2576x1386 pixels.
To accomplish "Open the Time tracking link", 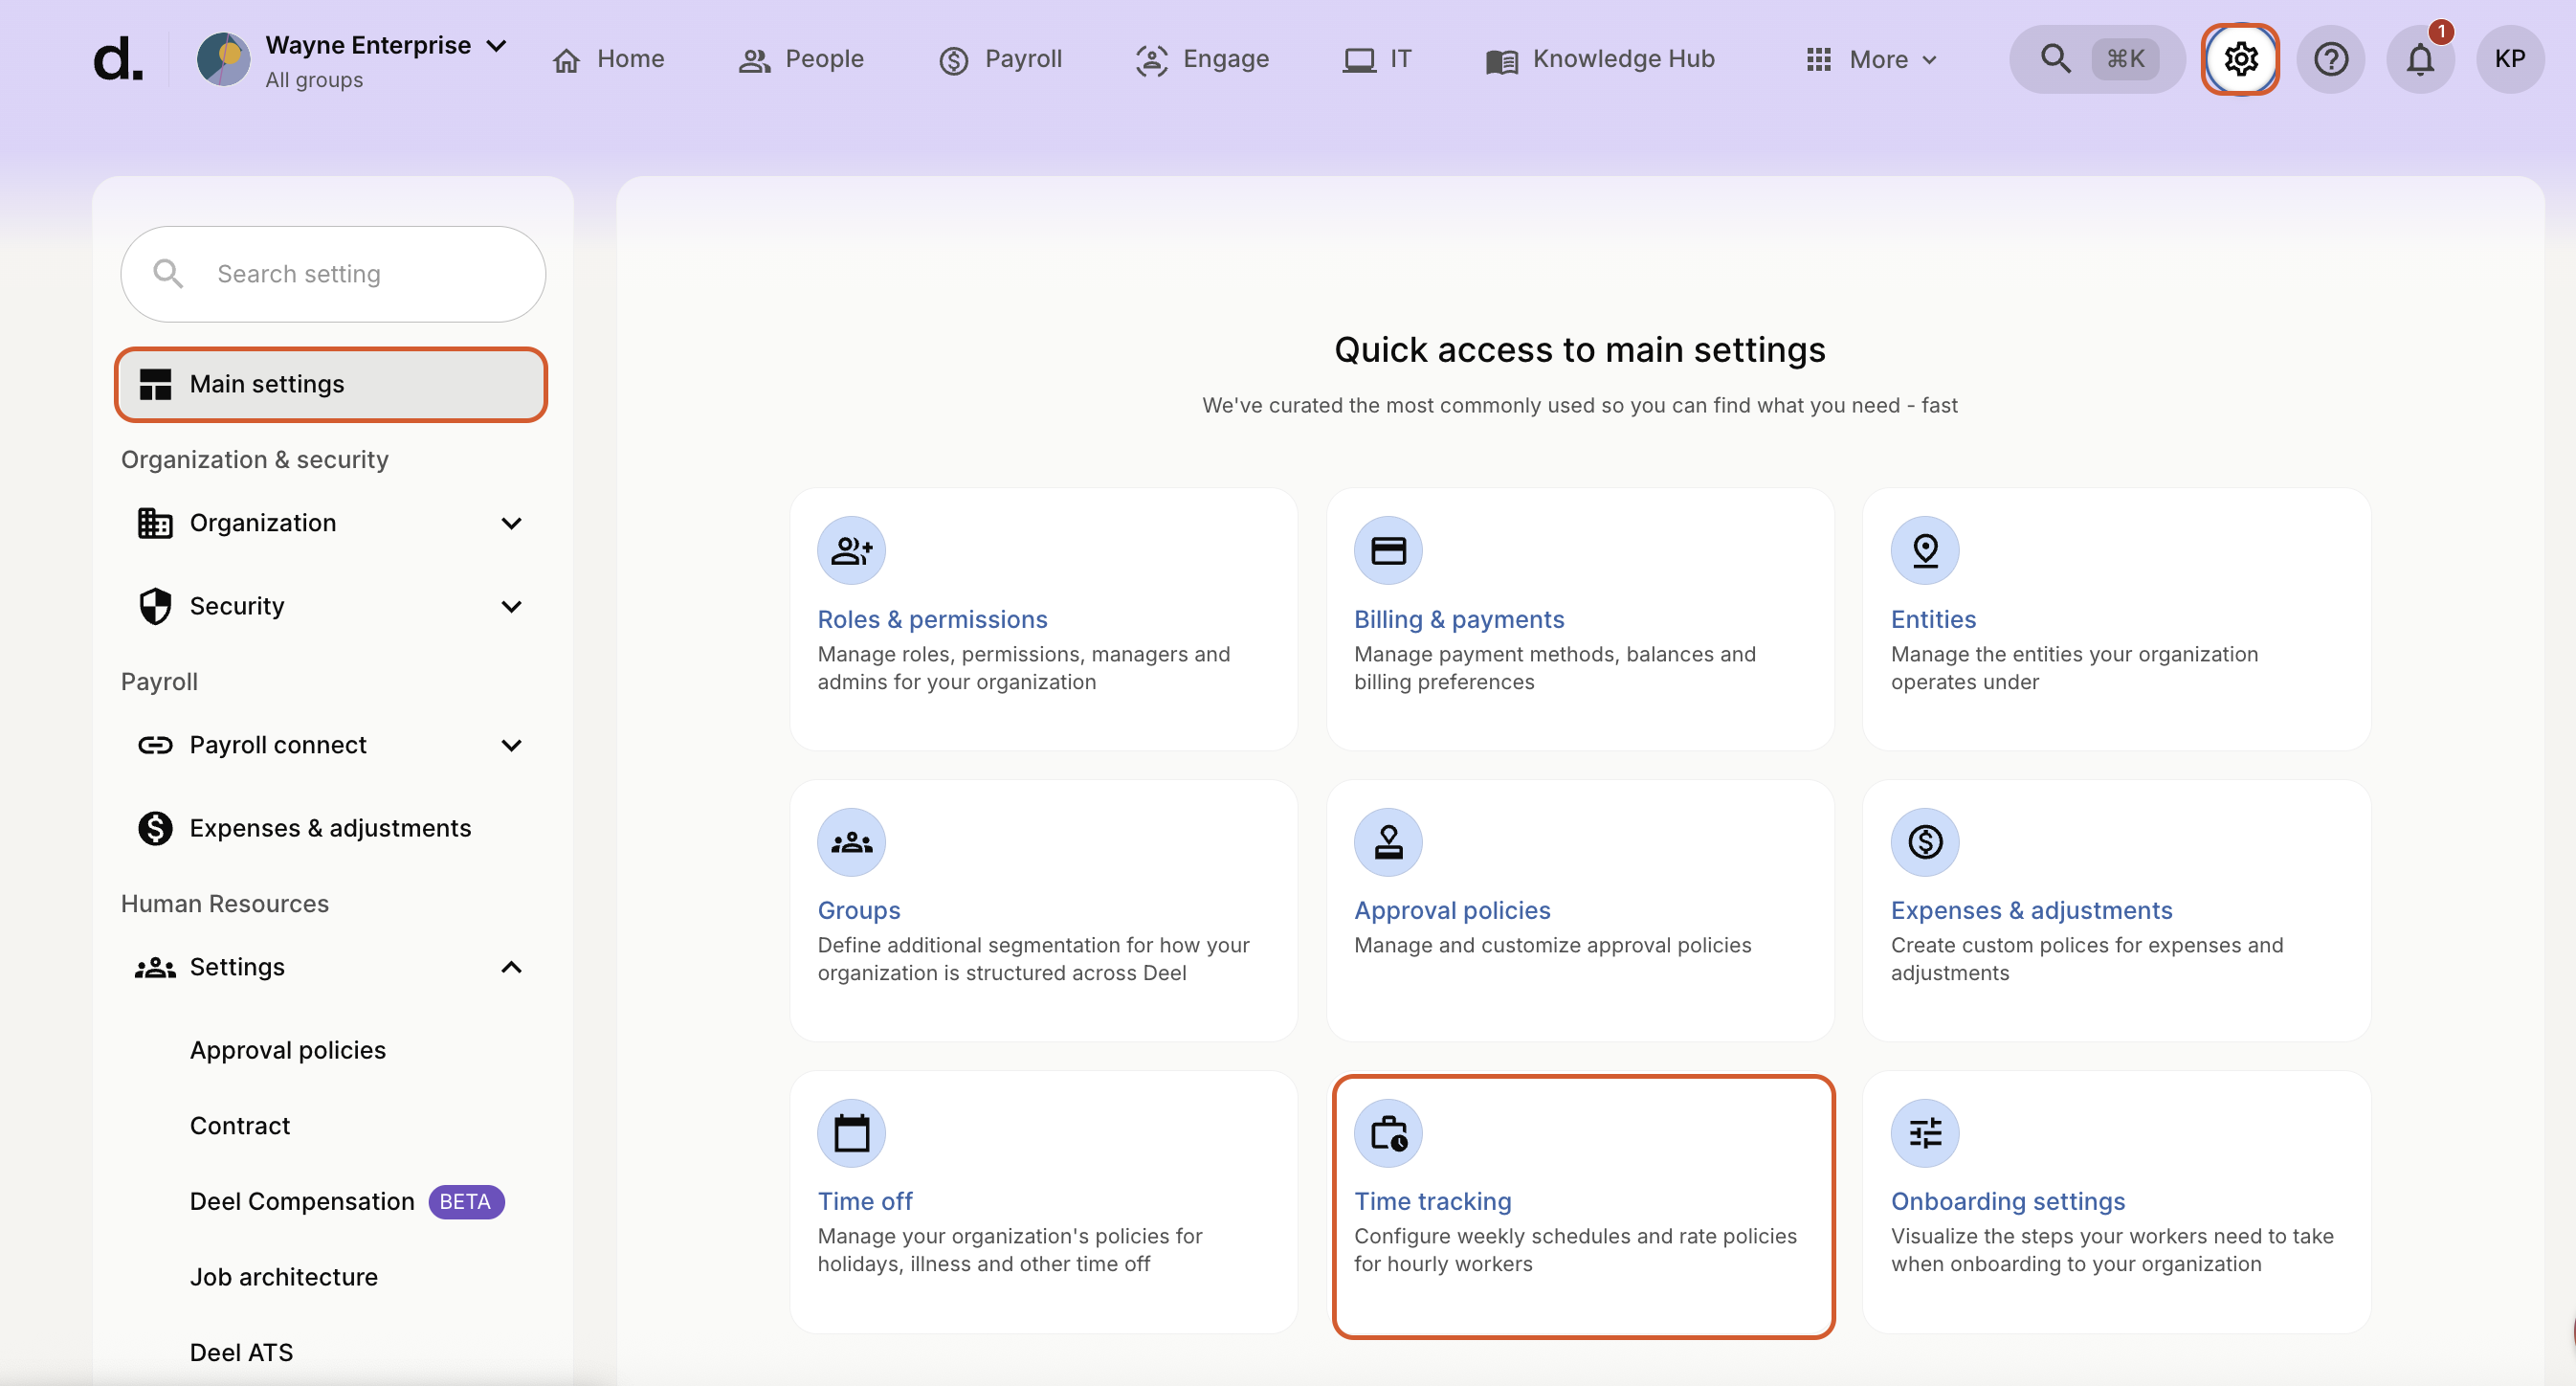I will click(1432, 1201).
